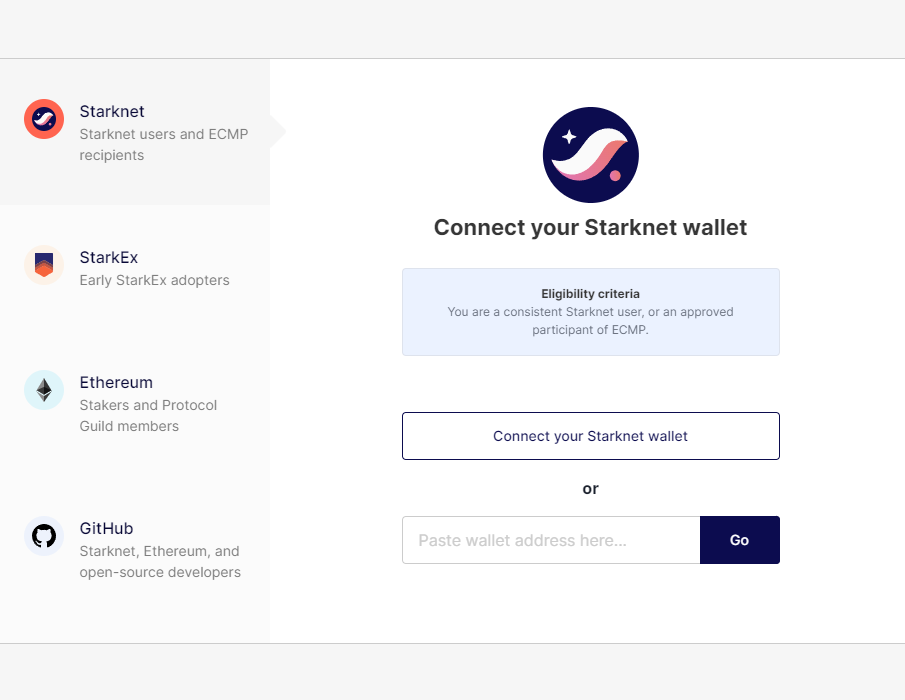Click the Starknet users and ECMP recipients description
This screenshot has height=700, width=905.
point(163,144)
